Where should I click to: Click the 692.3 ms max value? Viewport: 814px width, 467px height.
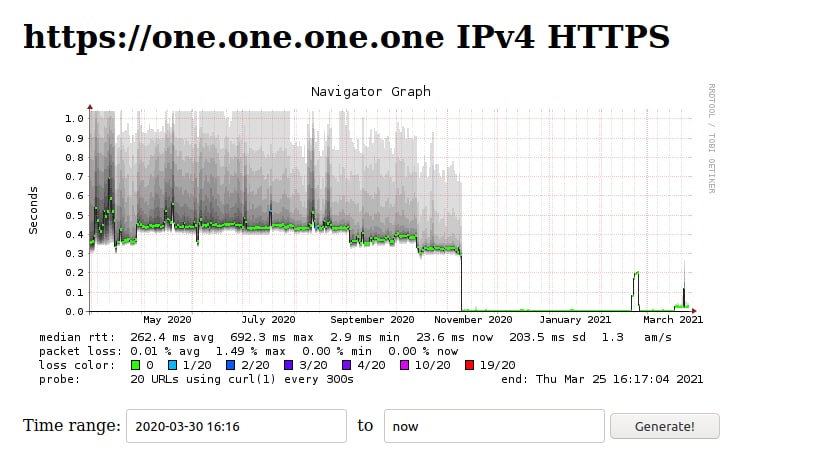(272, 337)
